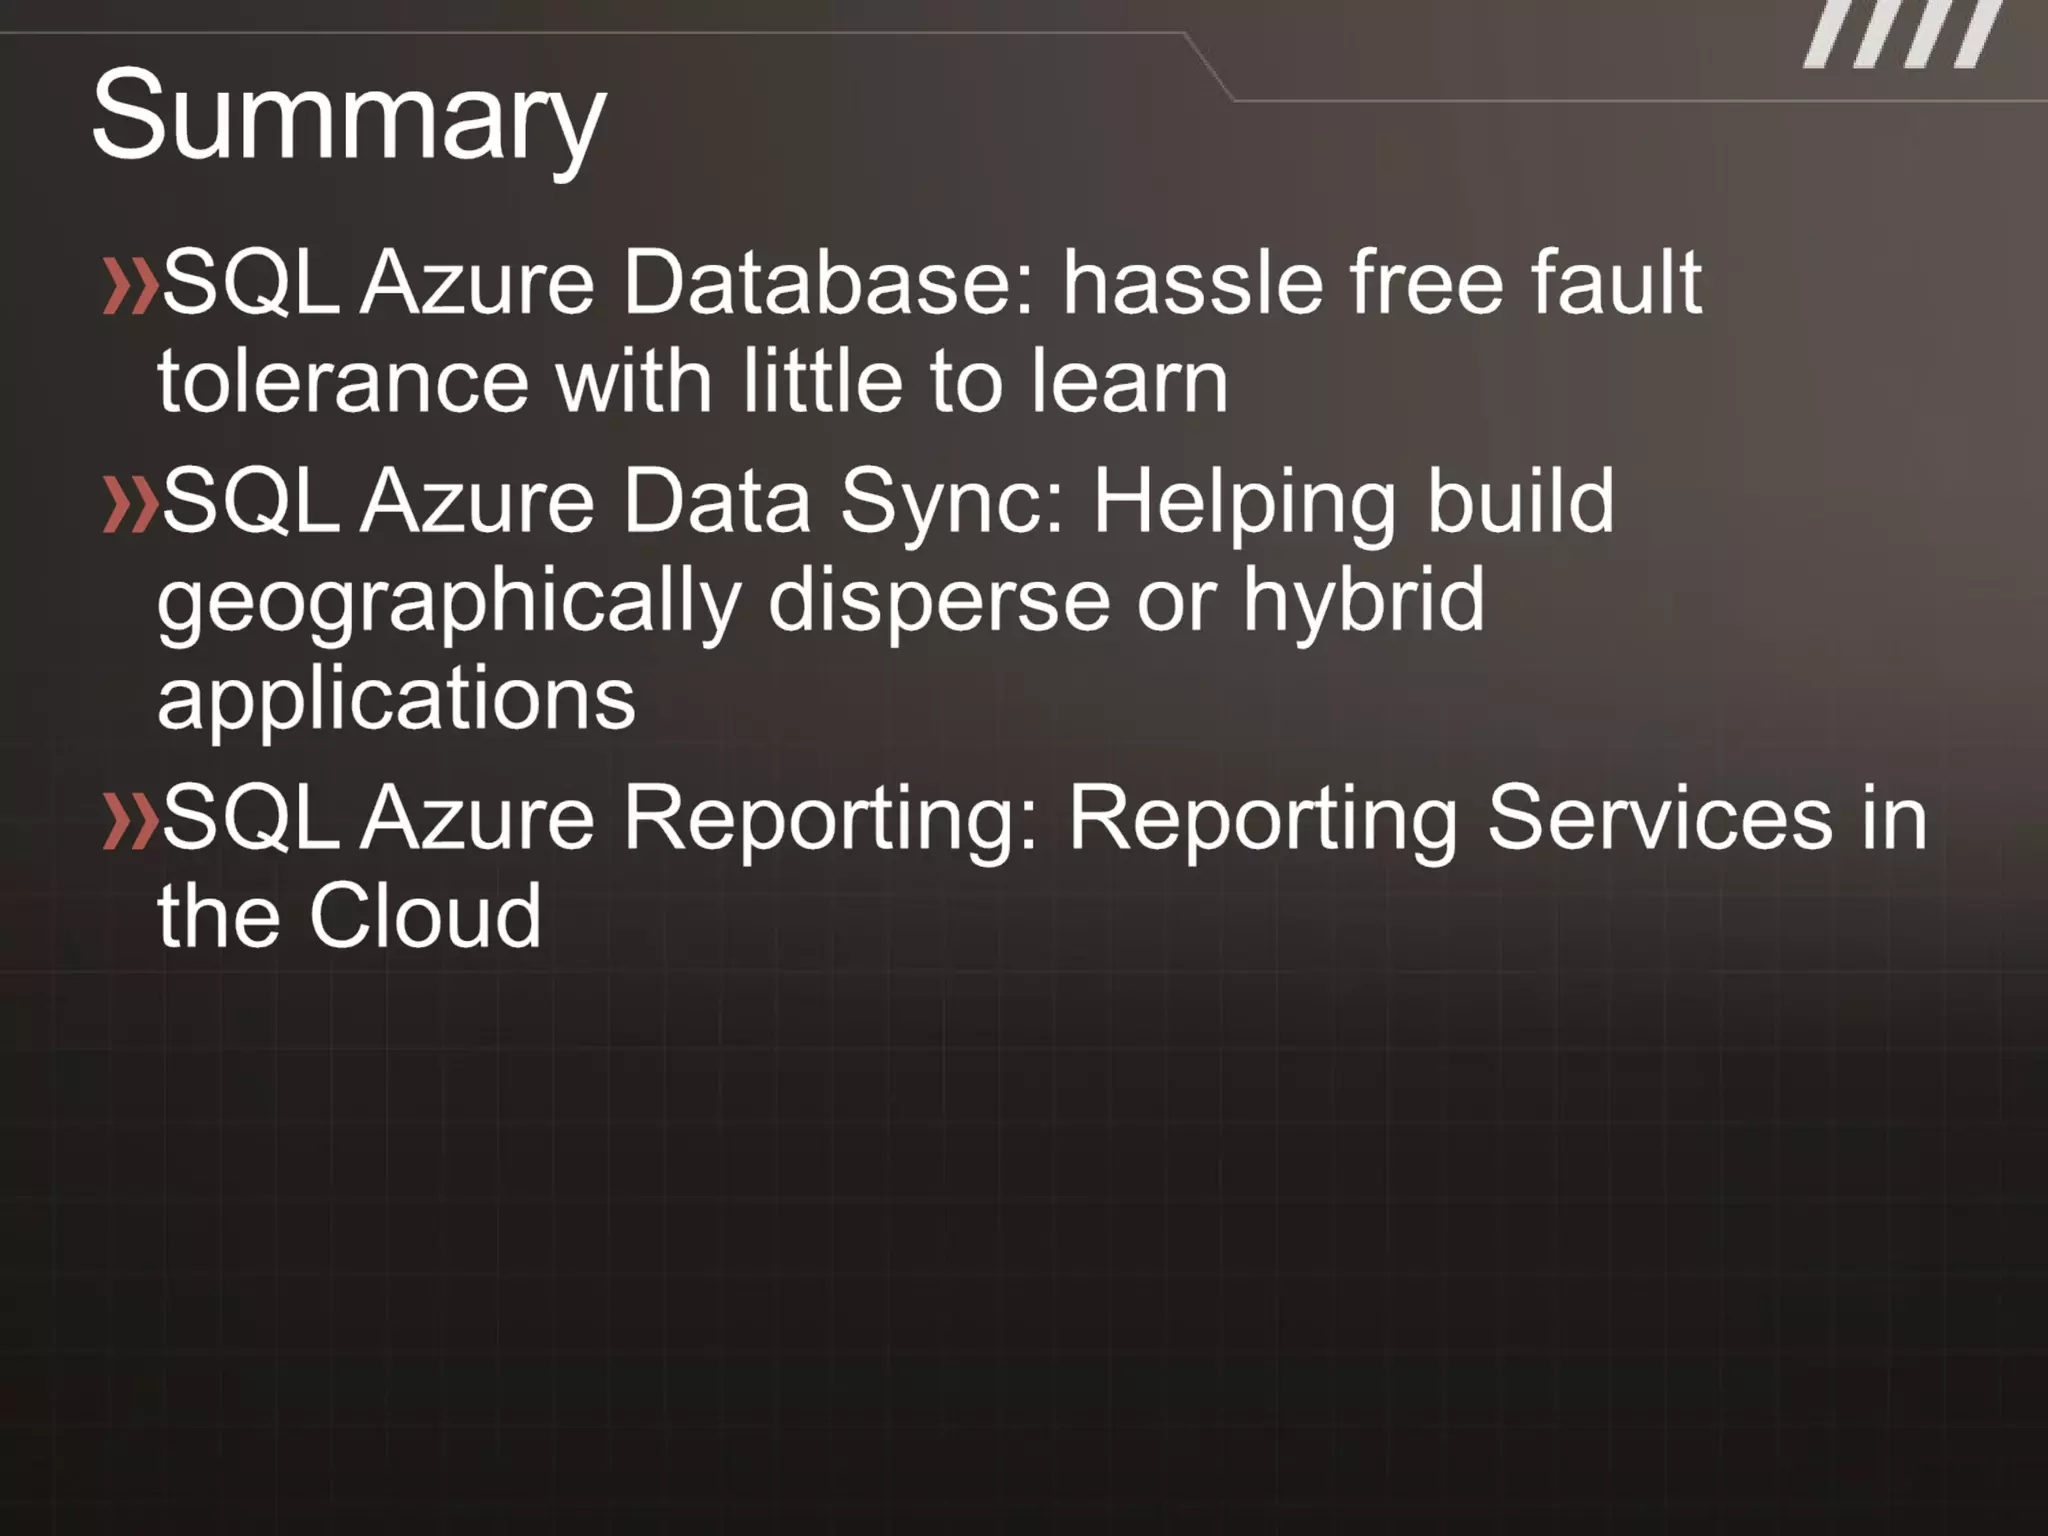Image resolution: width=2048 pixels, height=1536 pixels.
Task: Click the diagonal stripes logo in the corner
Action: point(1900,34)
